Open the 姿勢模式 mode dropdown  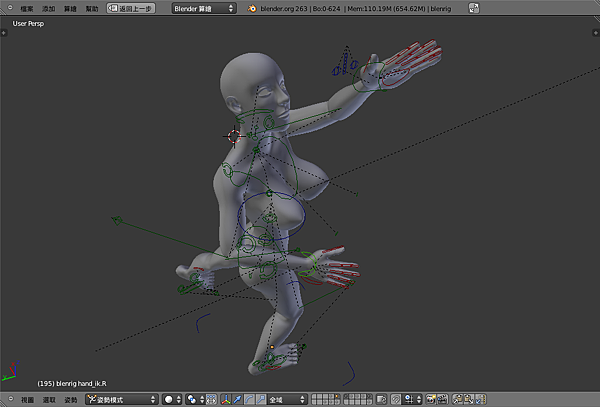point(121,399)
